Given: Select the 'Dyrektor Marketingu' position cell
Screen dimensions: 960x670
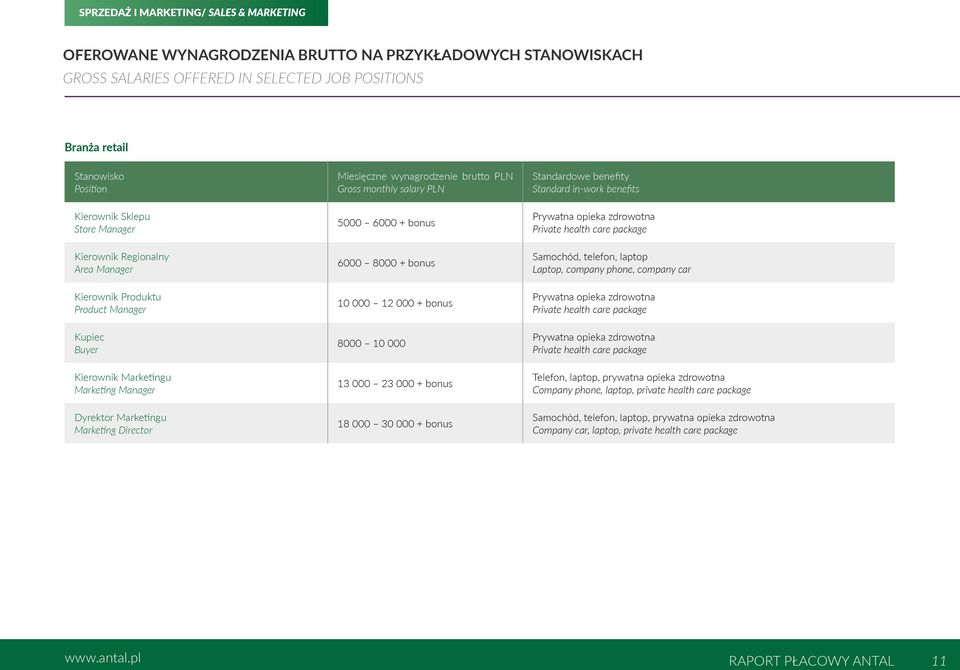Looking at the screenshot, I should [196, 423].
